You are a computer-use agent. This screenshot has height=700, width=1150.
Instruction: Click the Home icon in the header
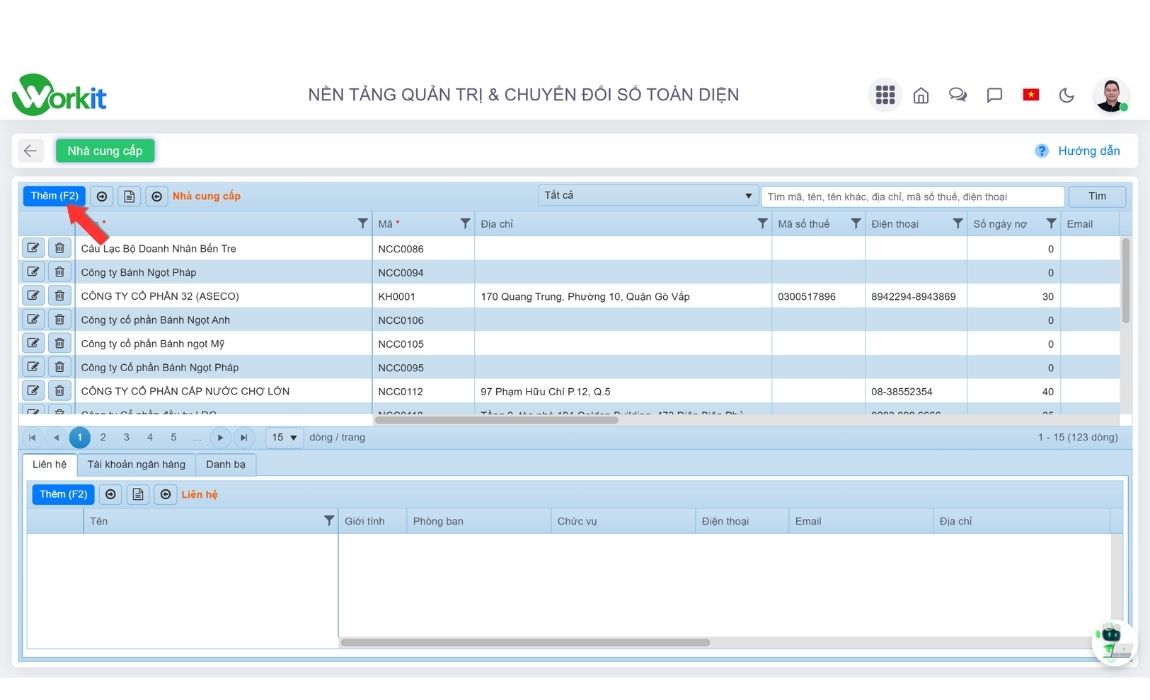coord(921,95)
